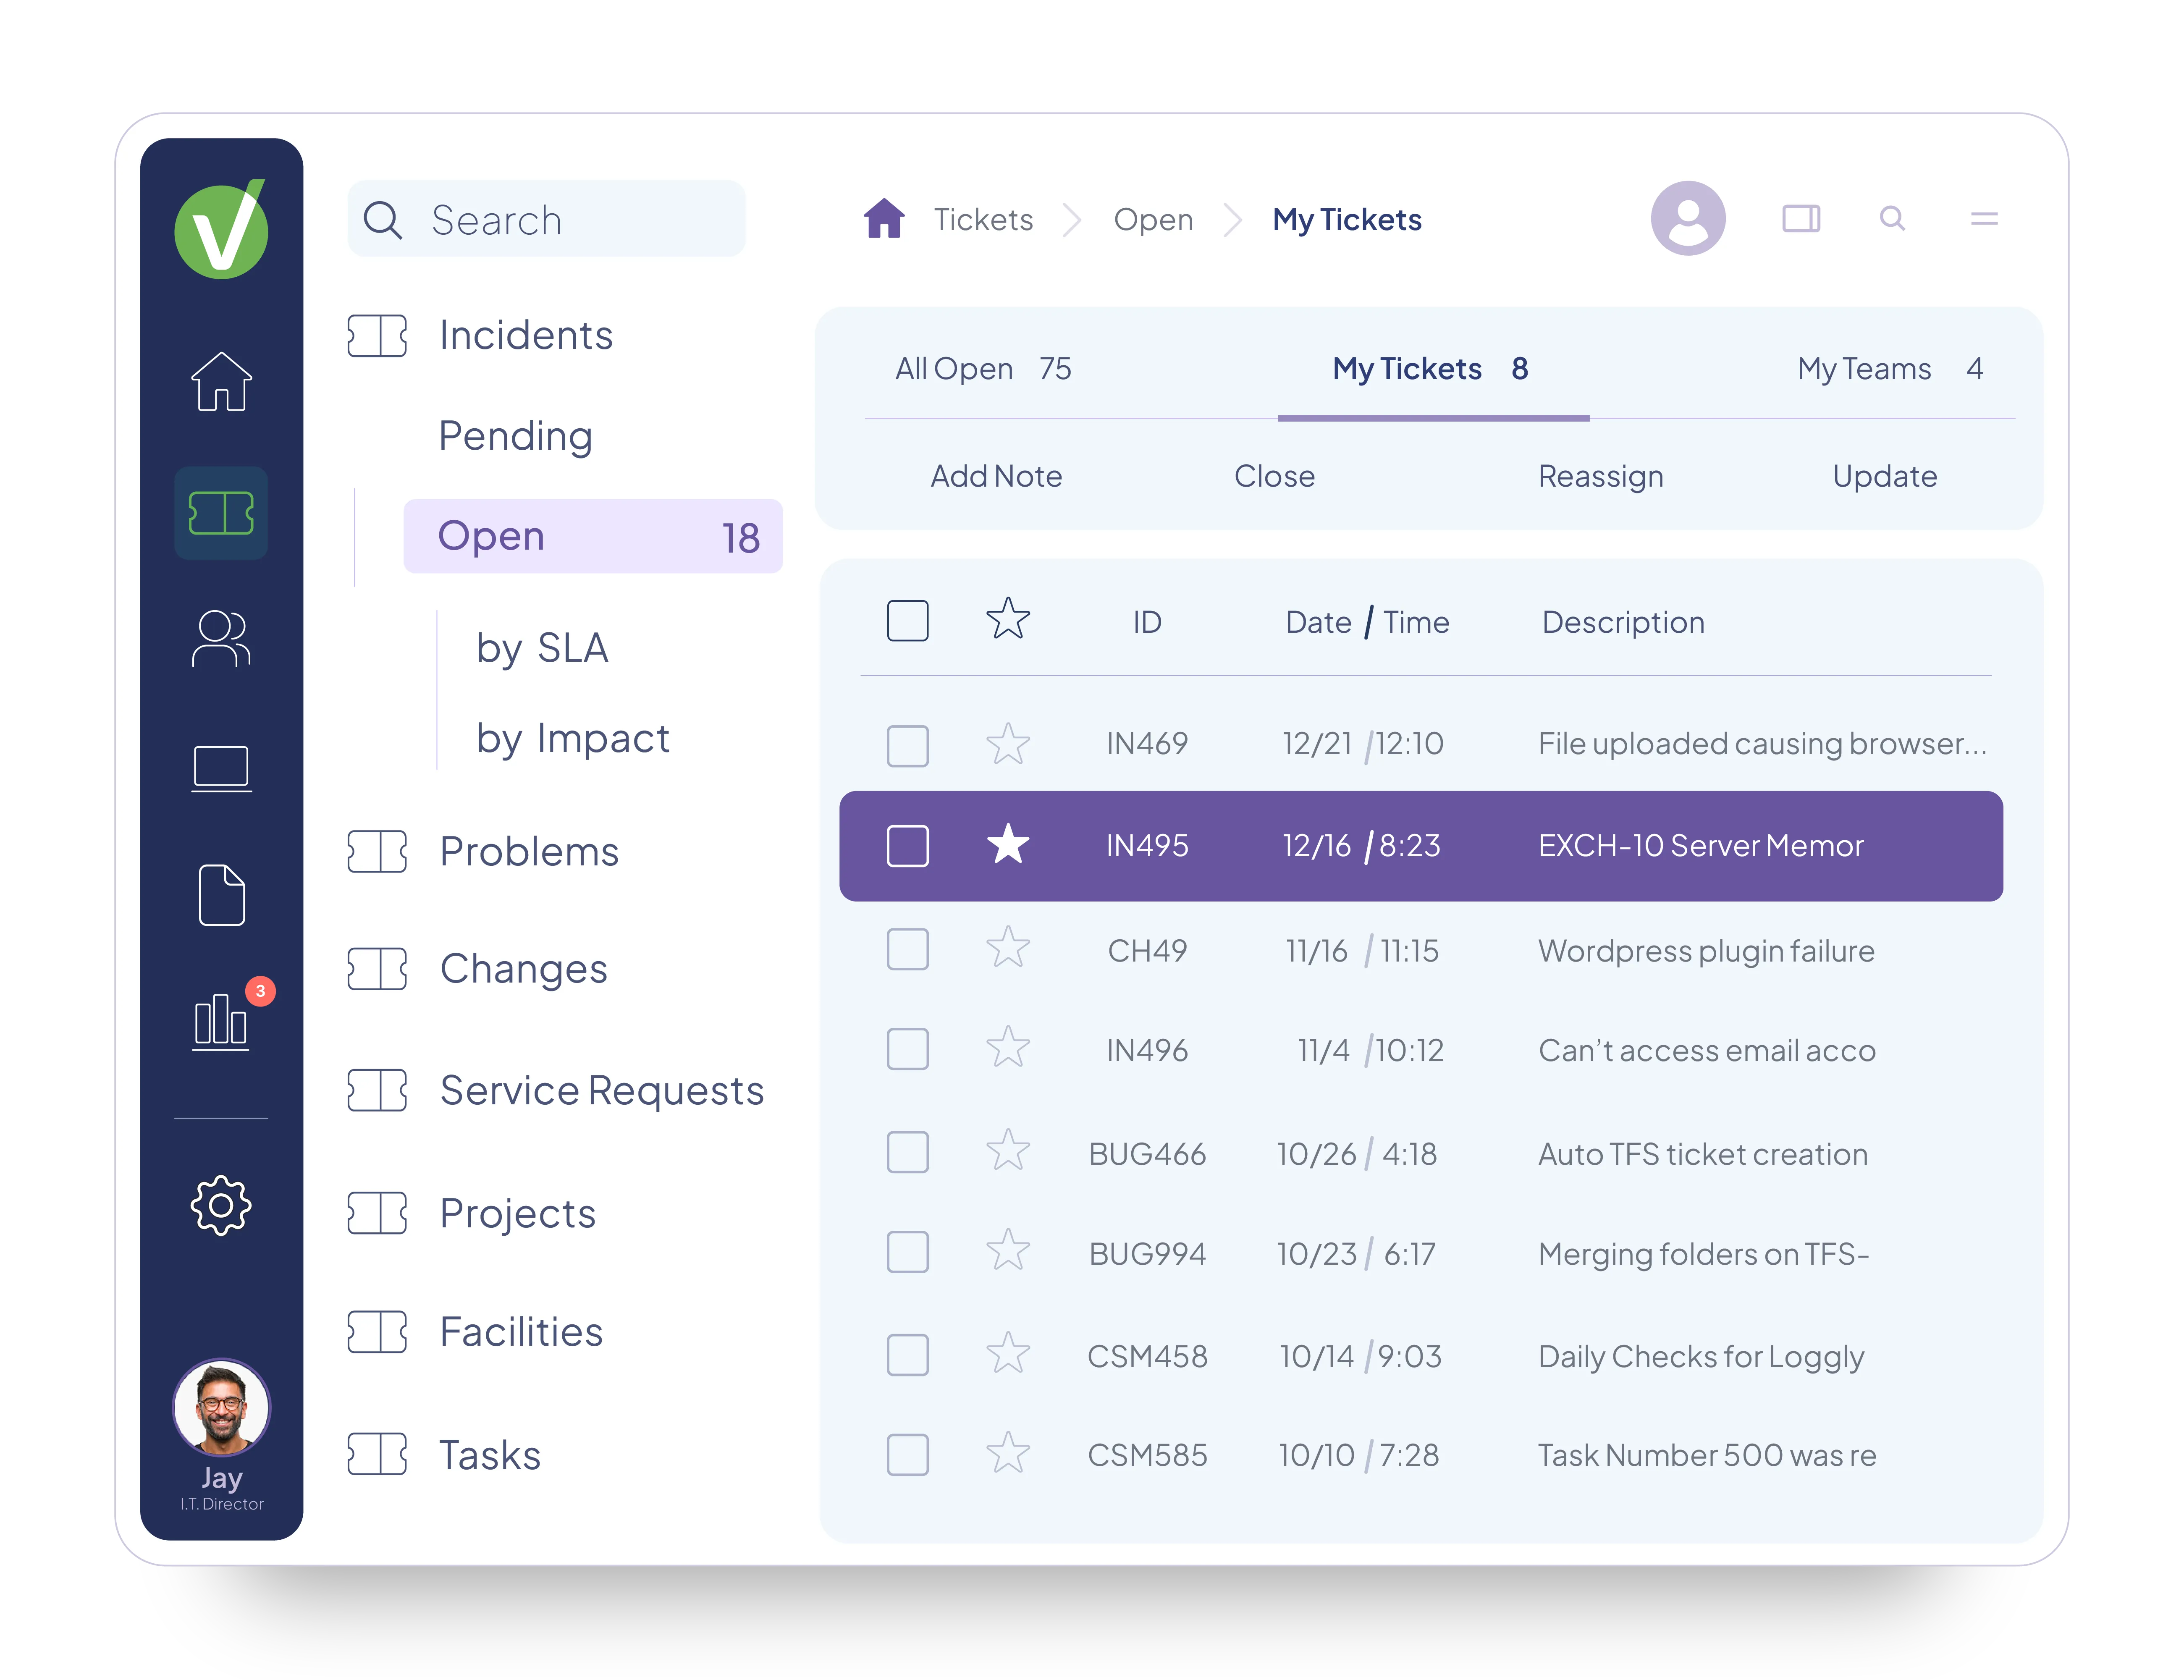Click the ticket icon beside Tasks

point(377,1454)
